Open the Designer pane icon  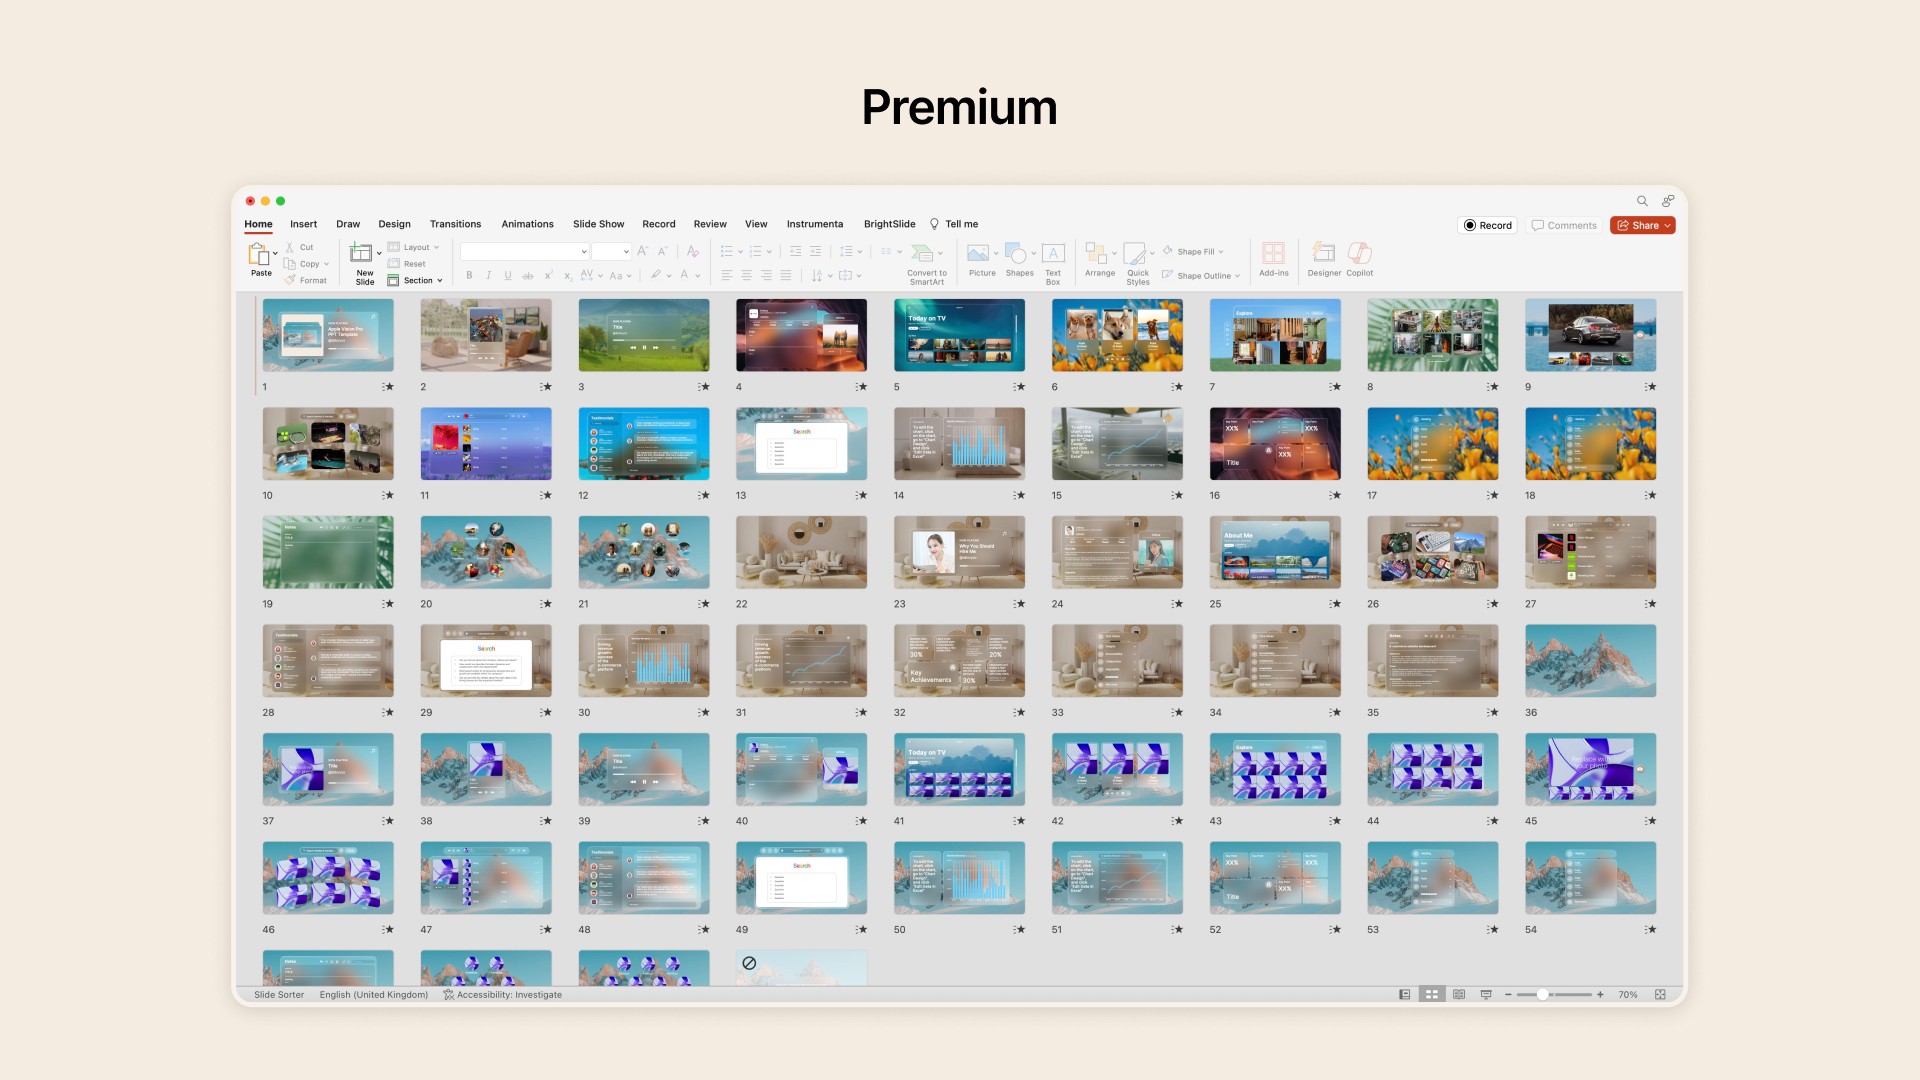coord(1324,253)
